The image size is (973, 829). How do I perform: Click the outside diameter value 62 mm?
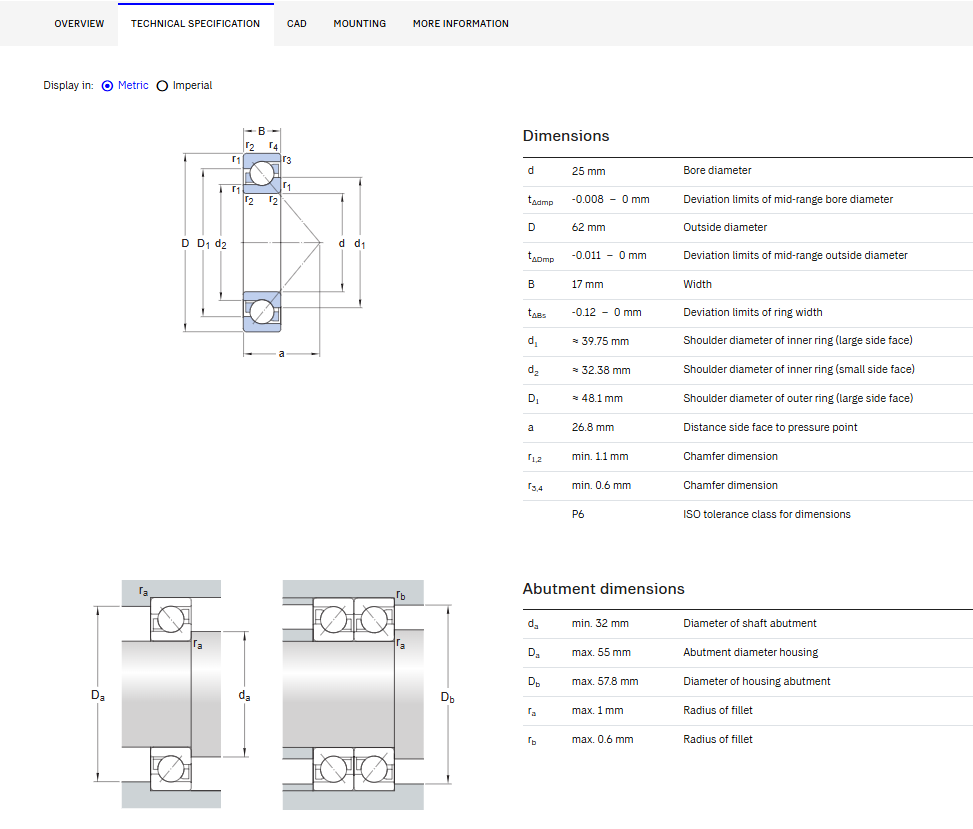588,228
